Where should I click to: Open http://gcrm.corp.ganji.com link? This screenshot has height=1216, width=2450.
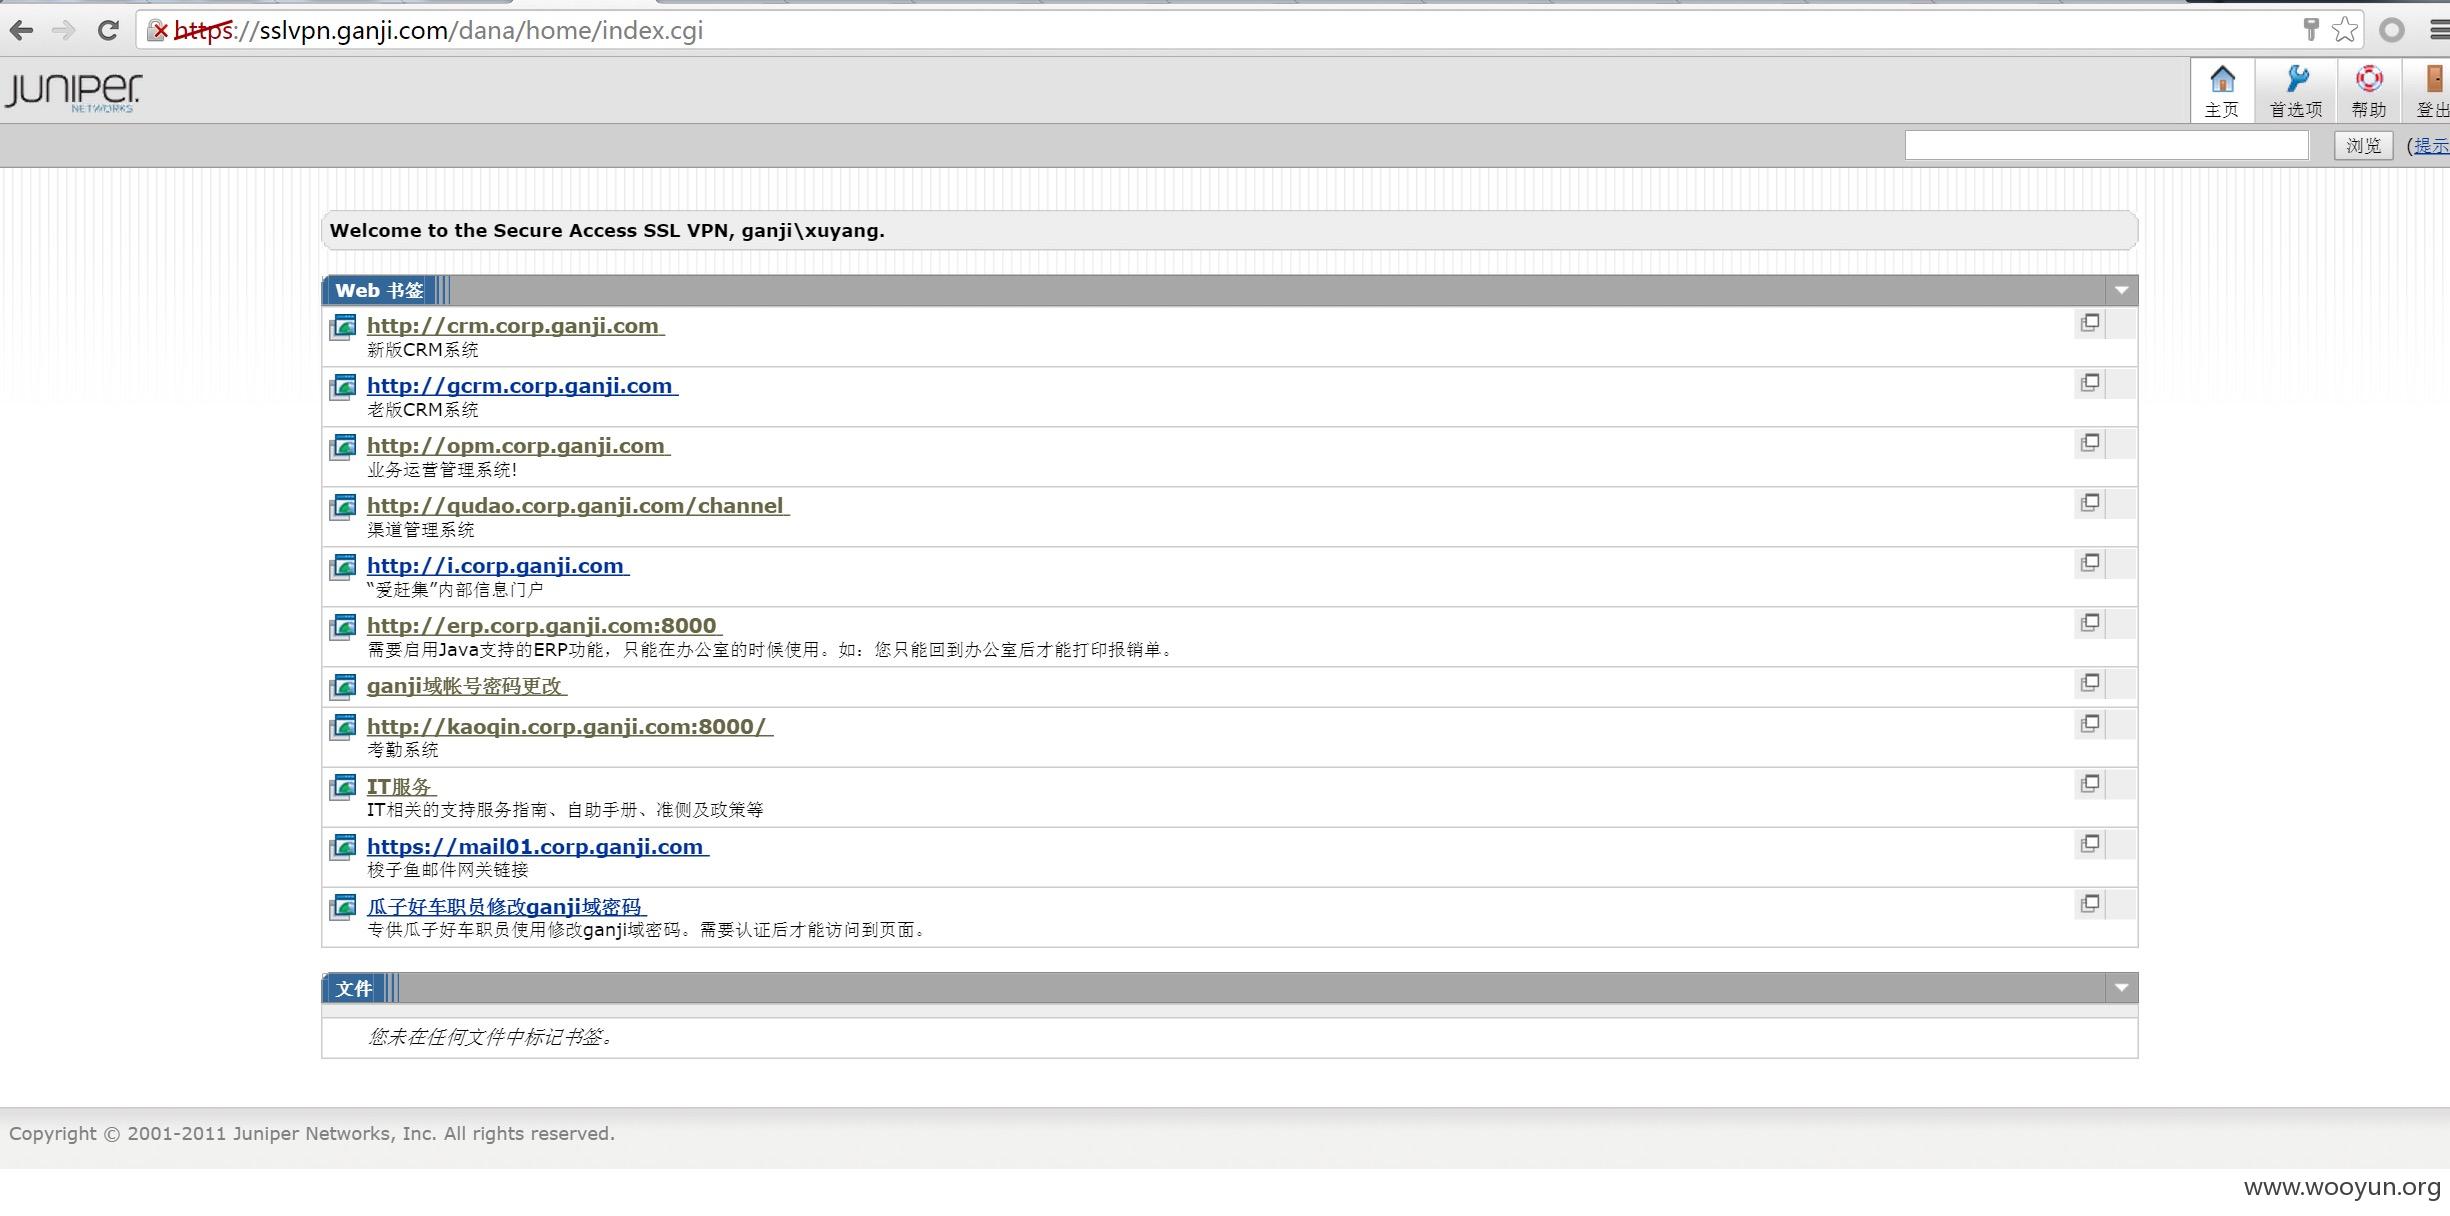pos(522,386)
